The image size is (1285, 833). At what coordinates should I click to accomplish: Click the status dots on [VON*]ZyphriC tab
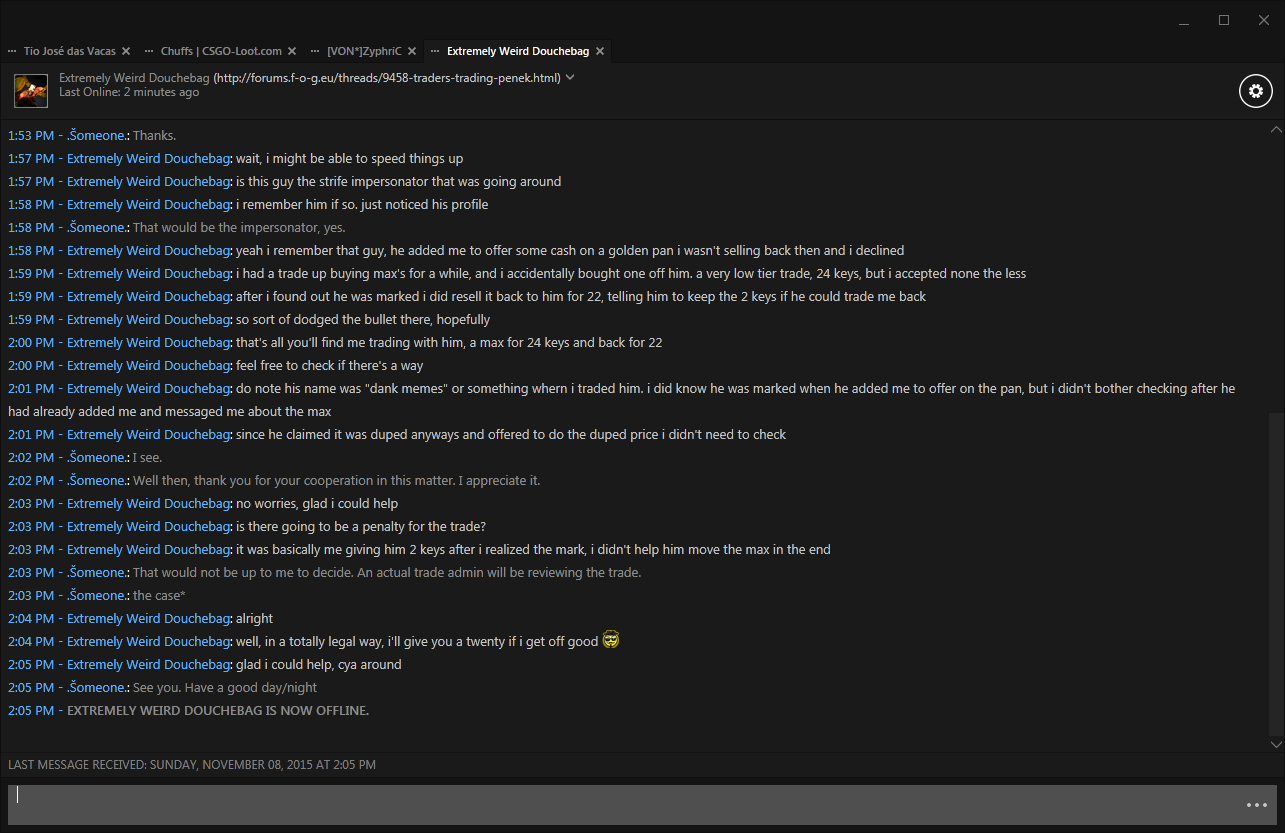coord(315,51)
